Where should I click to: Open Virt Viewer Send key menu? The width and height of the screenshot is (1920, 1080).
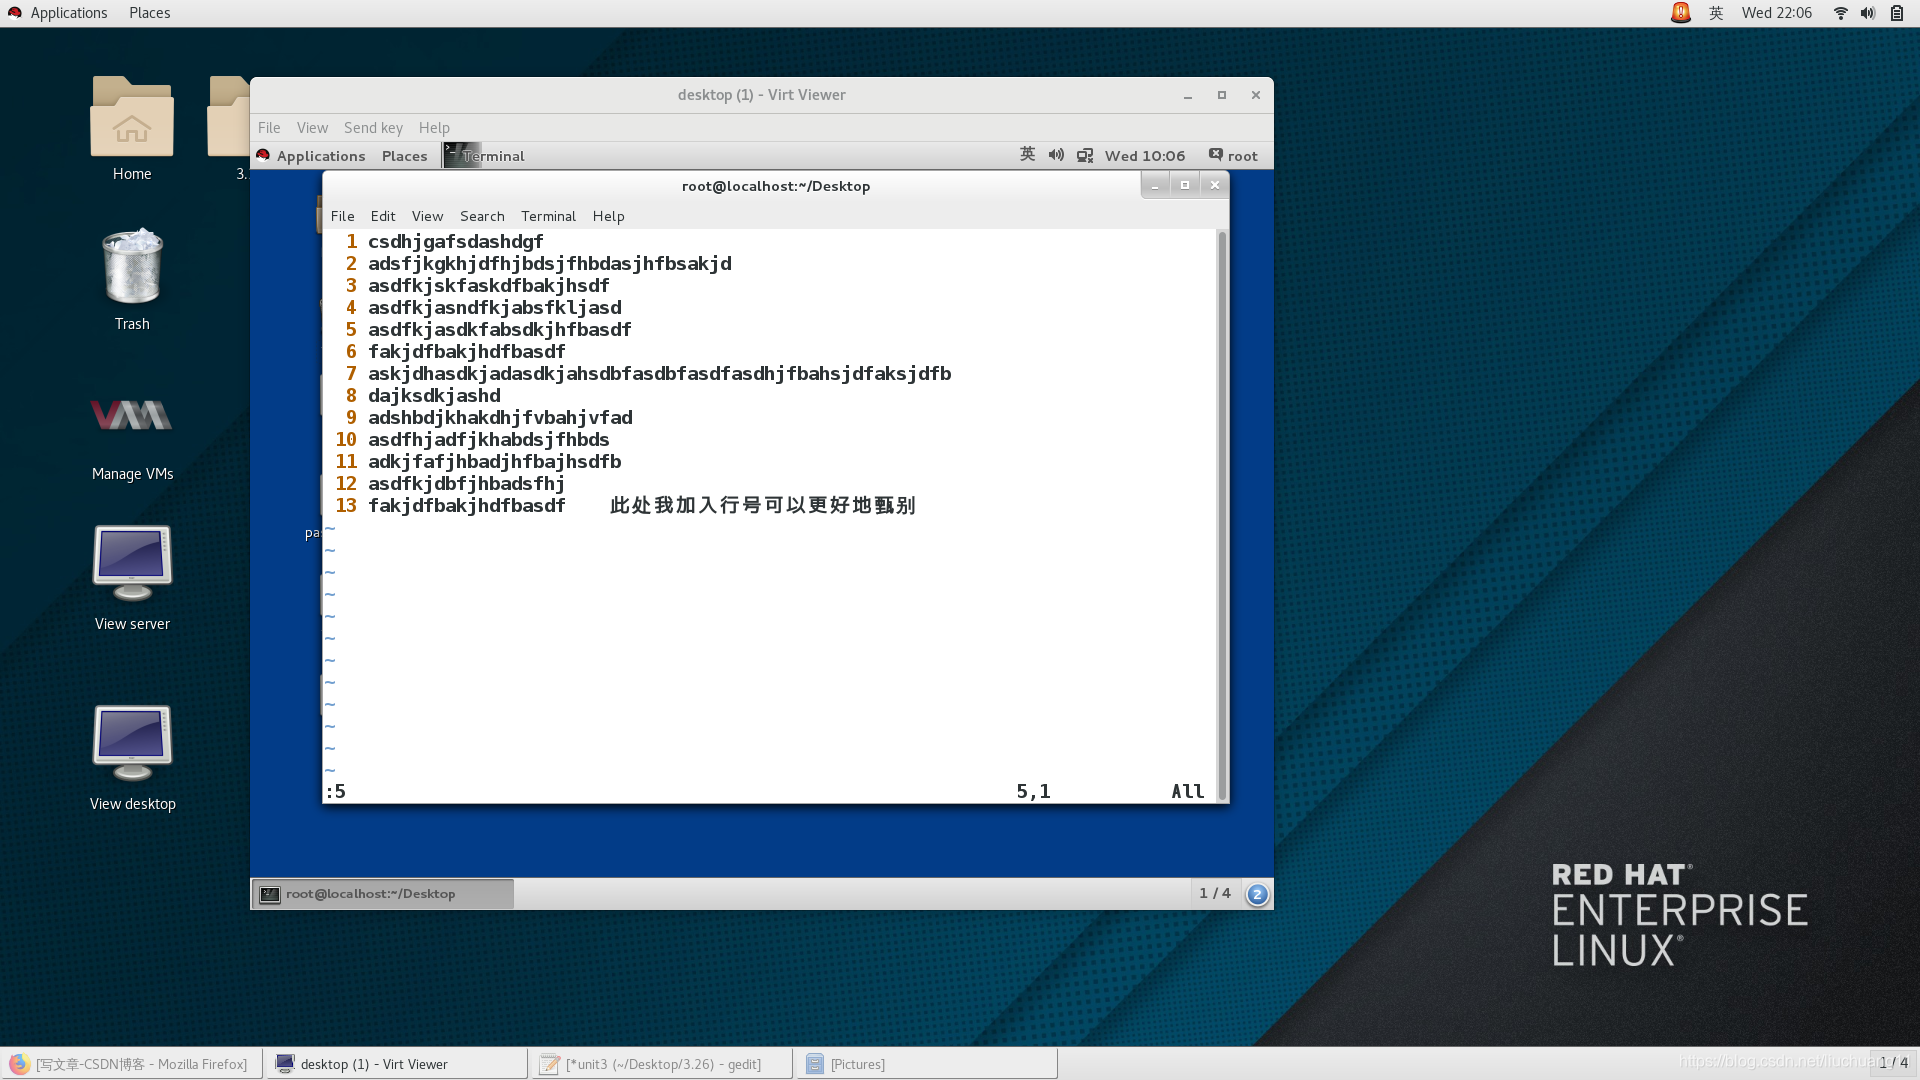[x=373, y=127]
